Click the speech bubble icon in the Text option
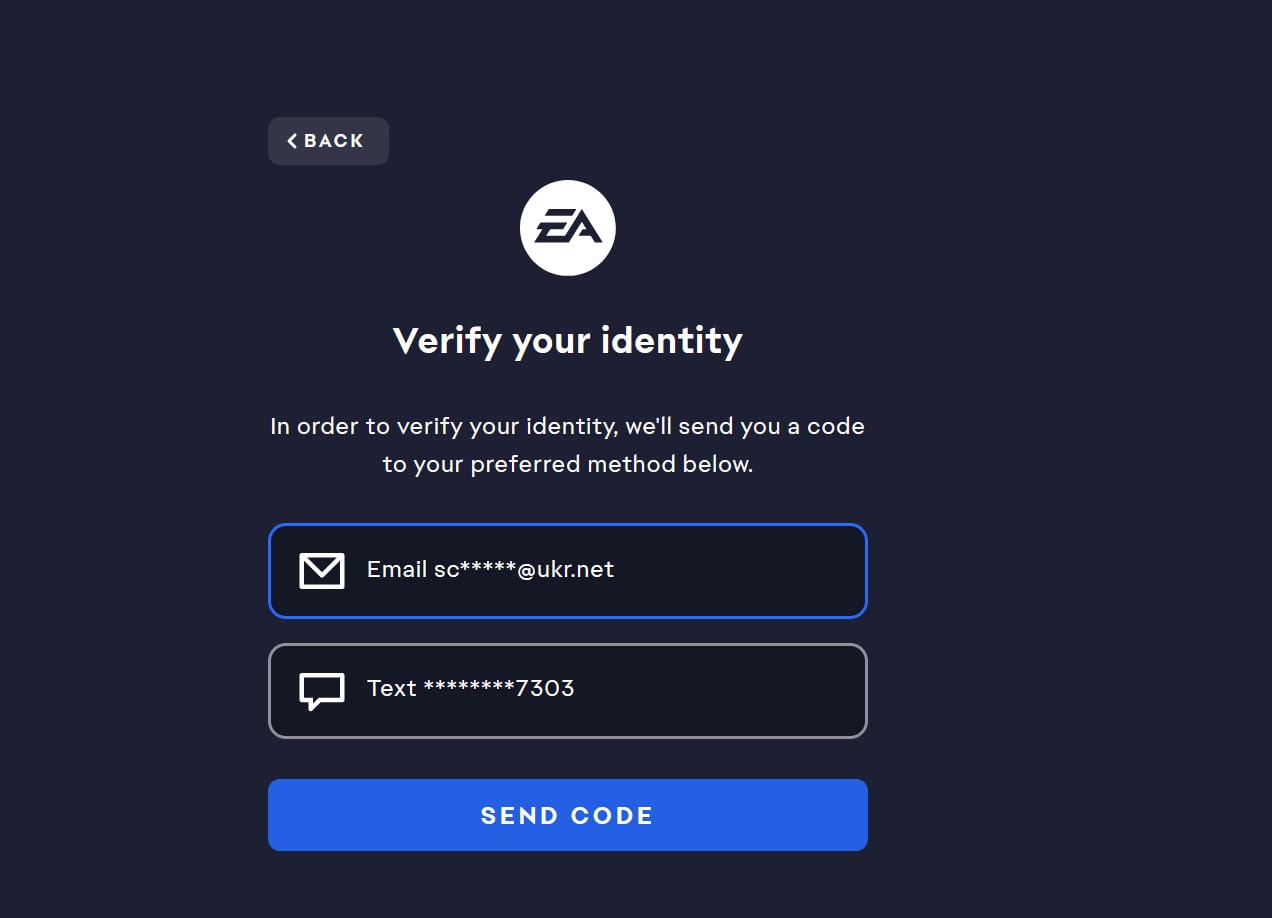This screenshot has width=1272, height=918. pyautogui.click(x=322, y=690)
